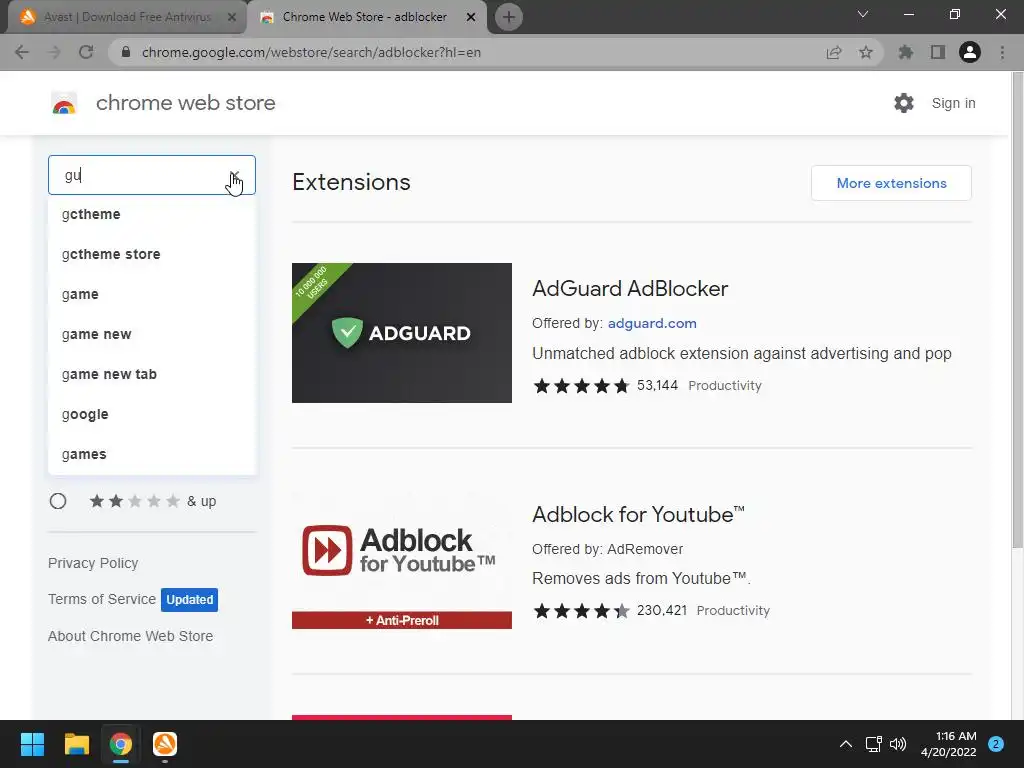
Task: Open Web Store settings gear
Action: pos(904,103)
